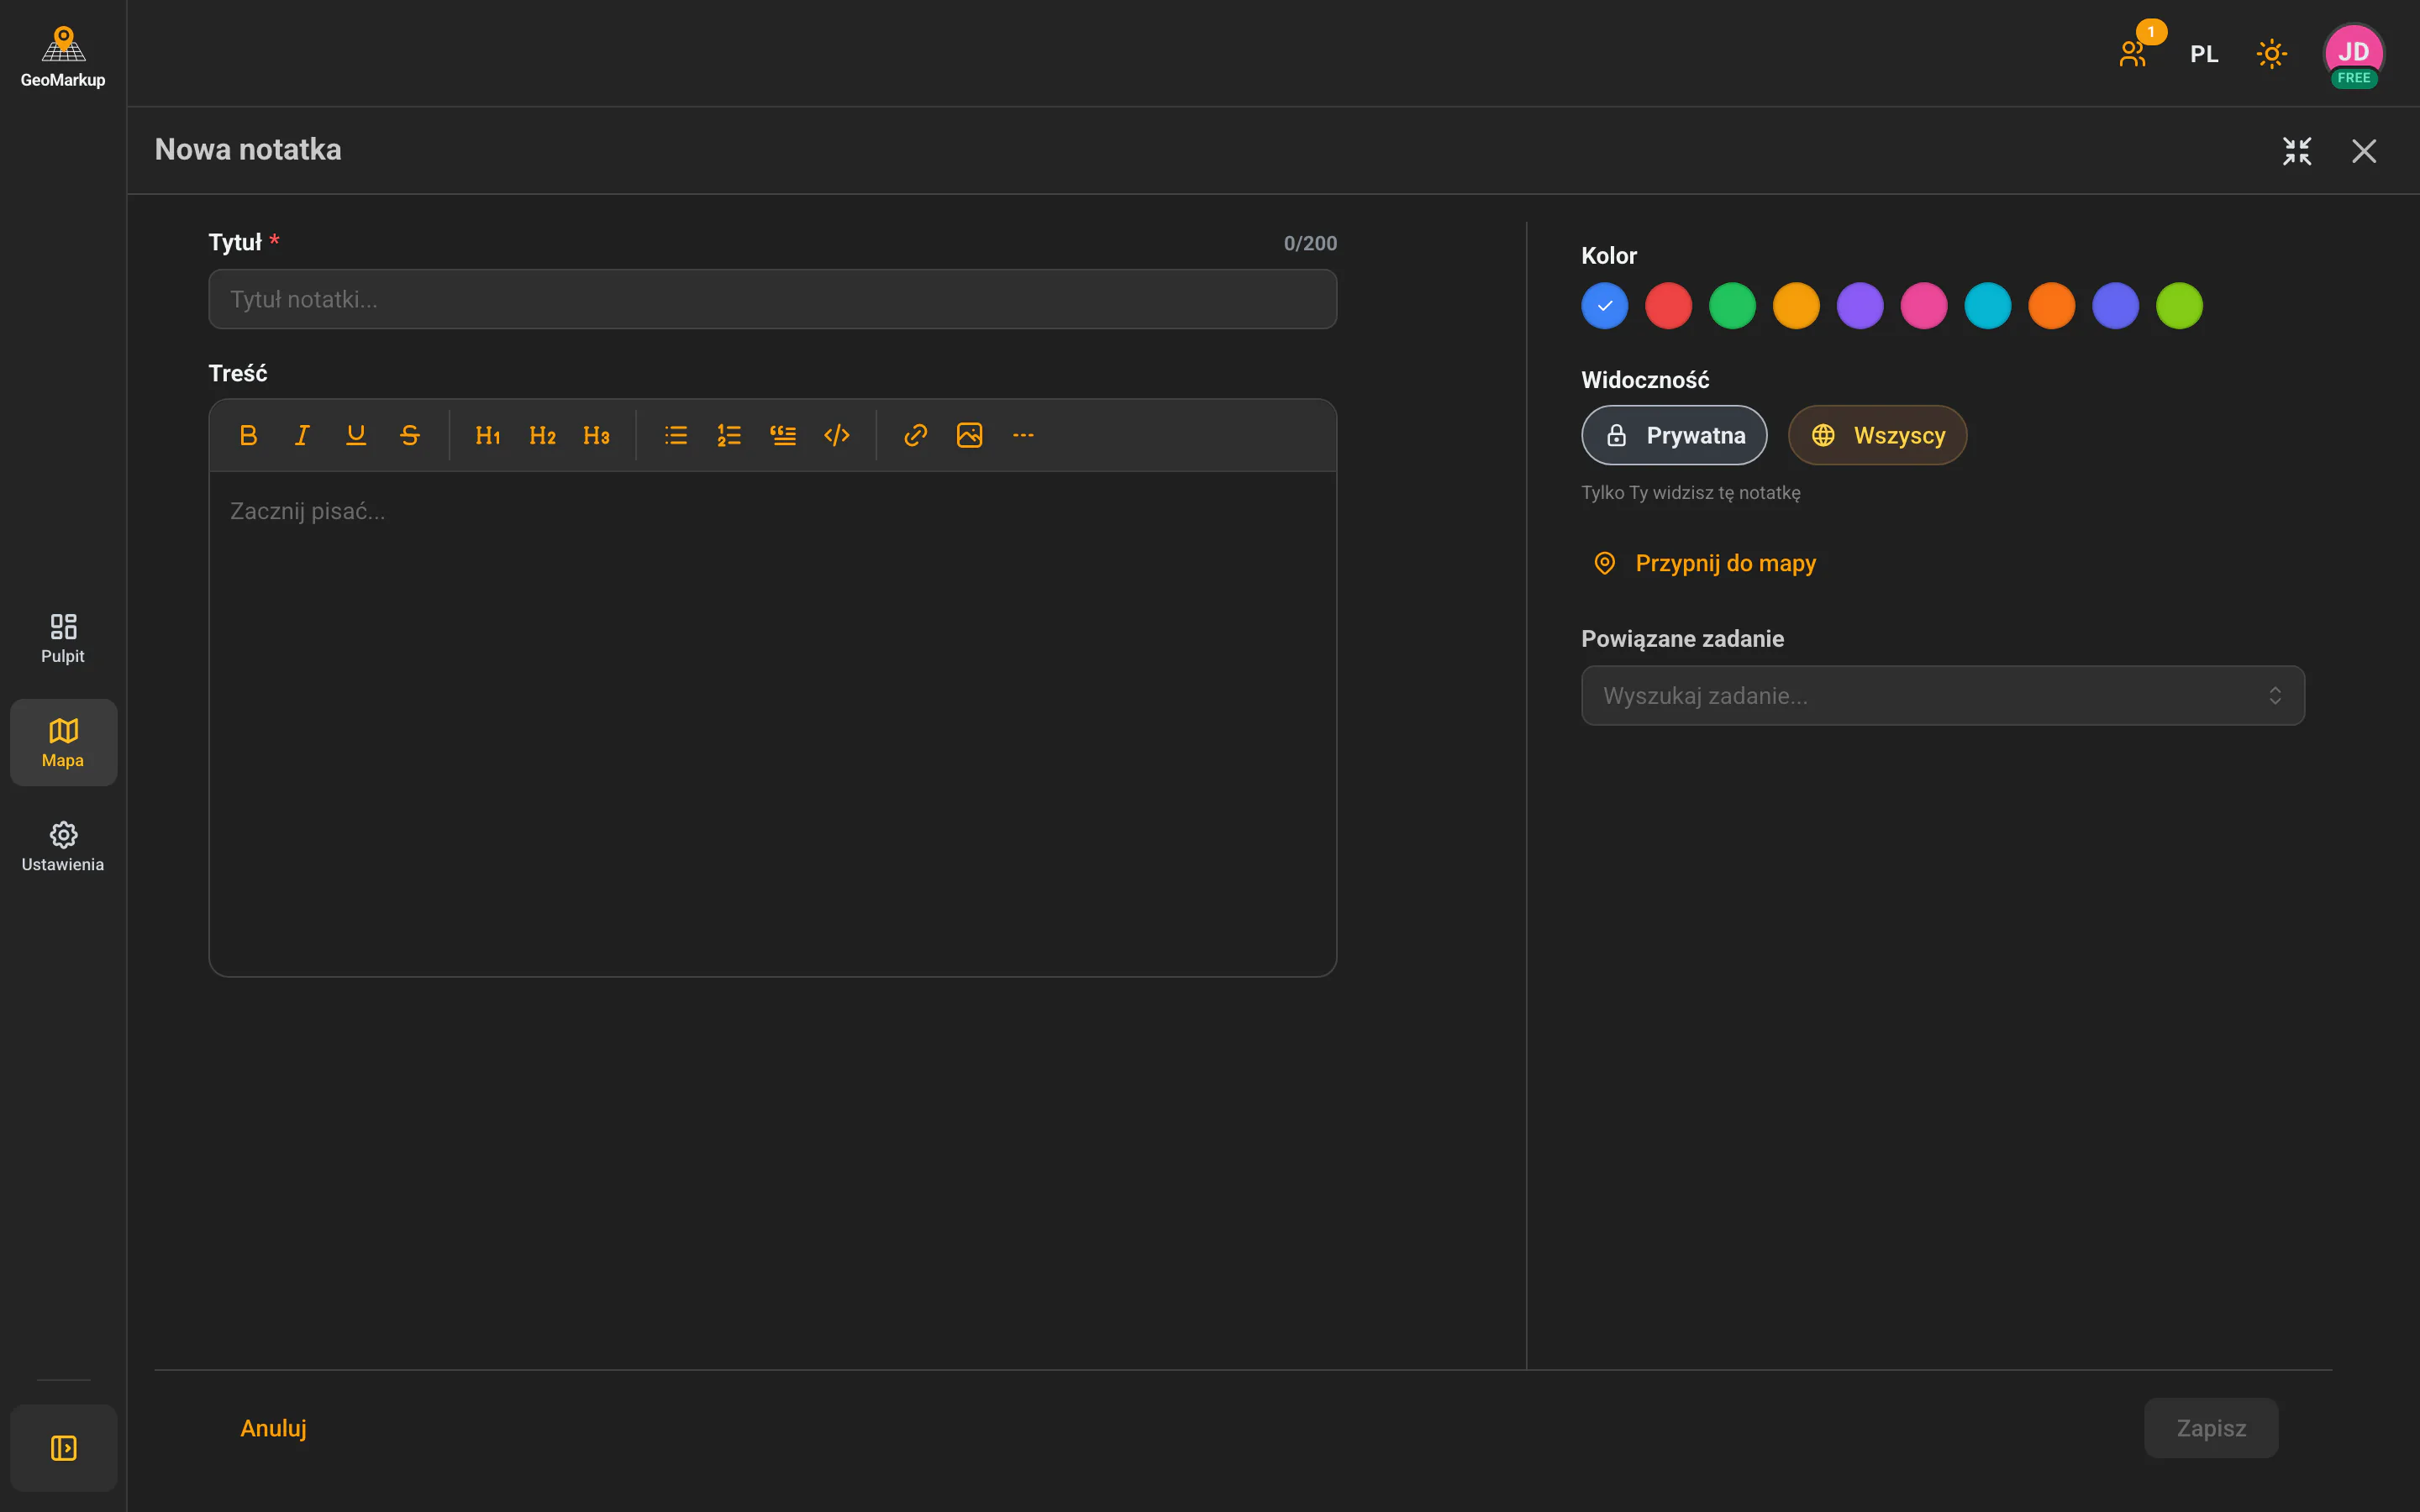Open Ustawienia from the sidebar

(x=63, y=847)
